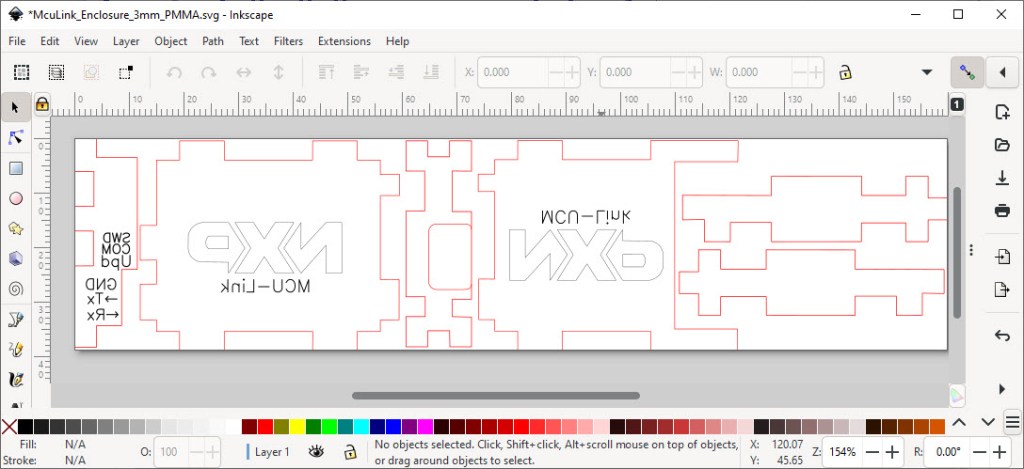Choose the Ellipse tool in the toolbox

pyautogui.click(x=16, y=198)
